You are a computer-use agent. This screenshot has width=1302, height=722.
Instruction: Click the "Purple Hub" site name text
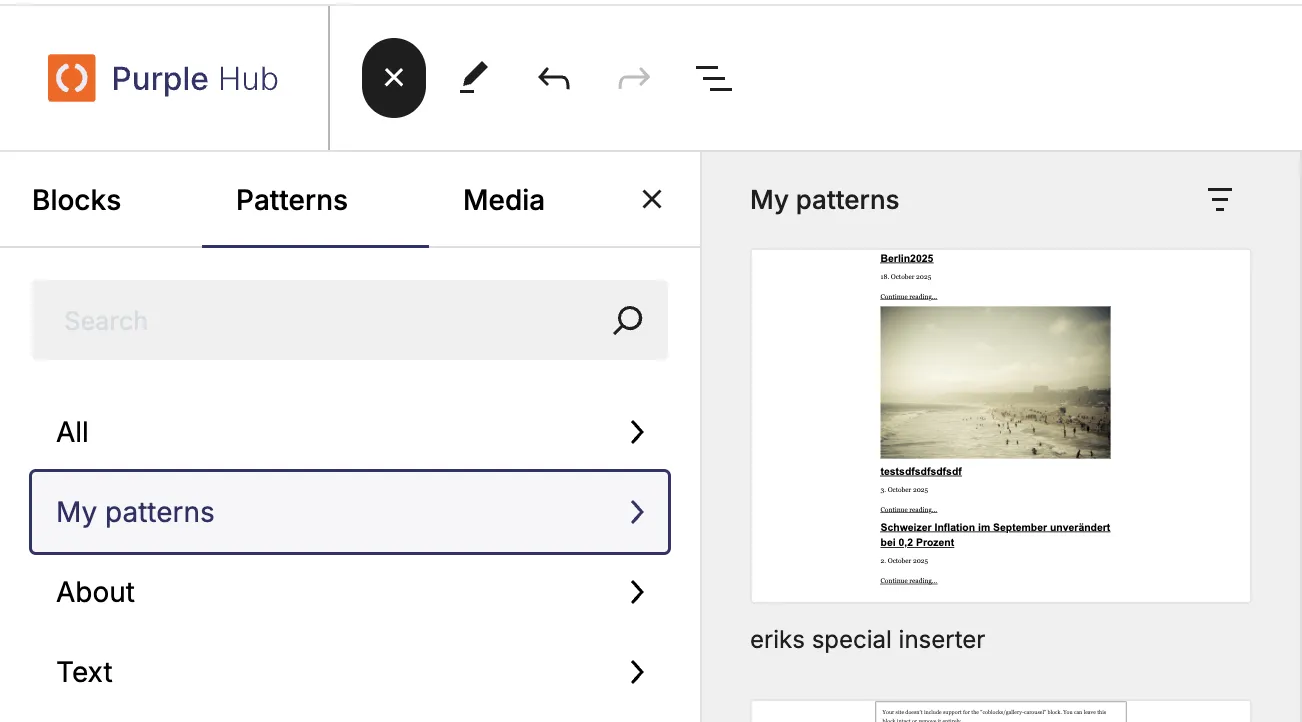pyautogui.click(x=195, y=79)
